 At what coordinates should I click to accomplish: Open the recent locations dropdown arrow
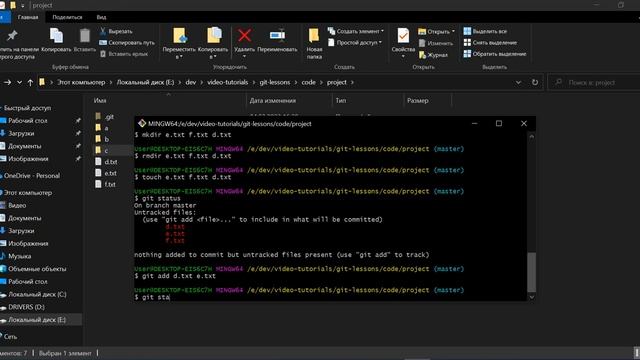[19, 82]
